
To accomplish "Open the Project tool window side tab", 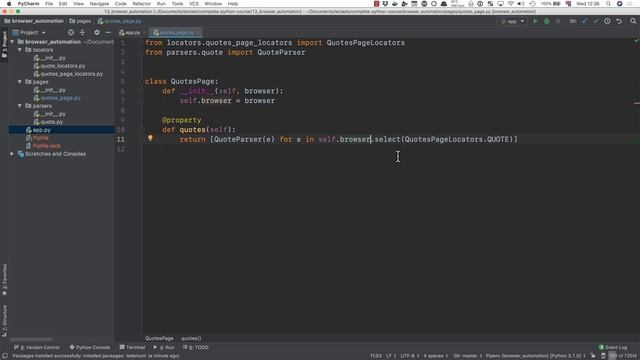I will tap(4, 44).
